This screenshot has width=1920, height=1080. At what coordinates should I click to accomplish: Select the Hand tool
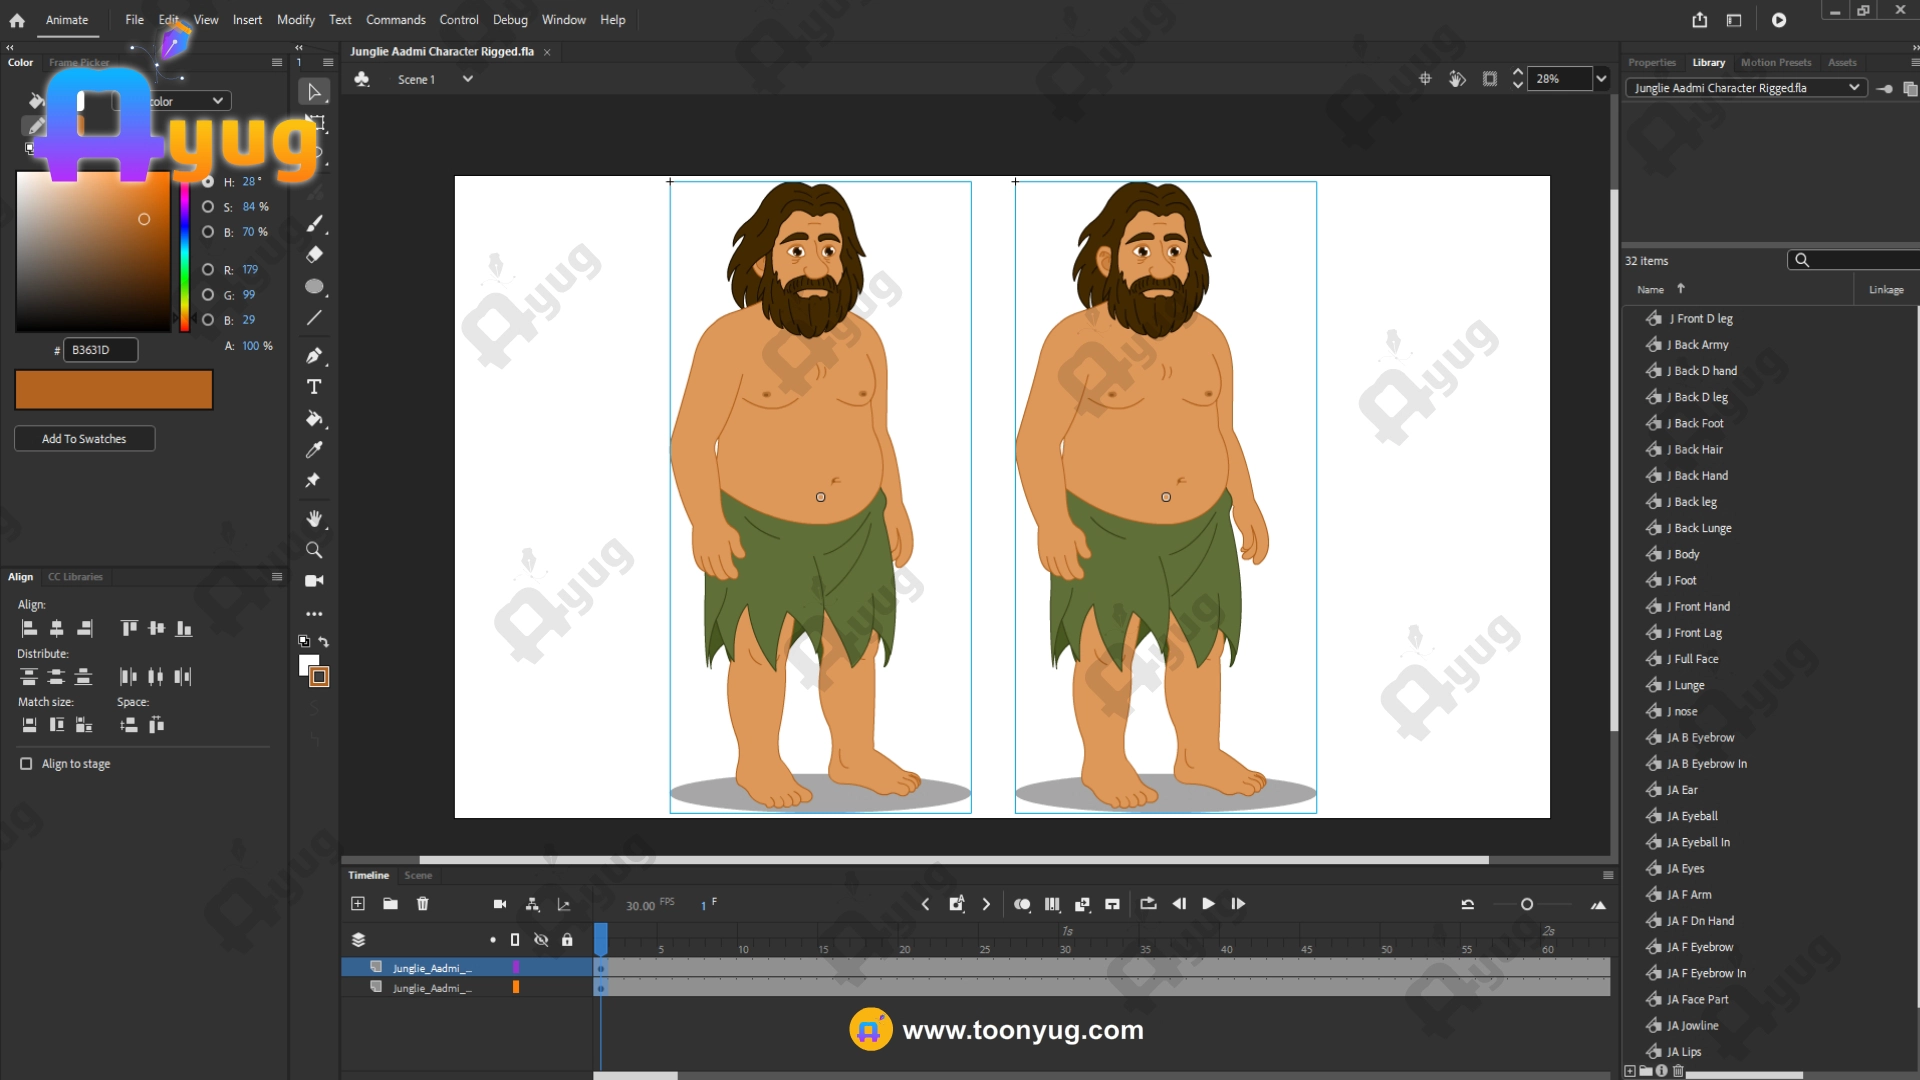pos(314,518)
